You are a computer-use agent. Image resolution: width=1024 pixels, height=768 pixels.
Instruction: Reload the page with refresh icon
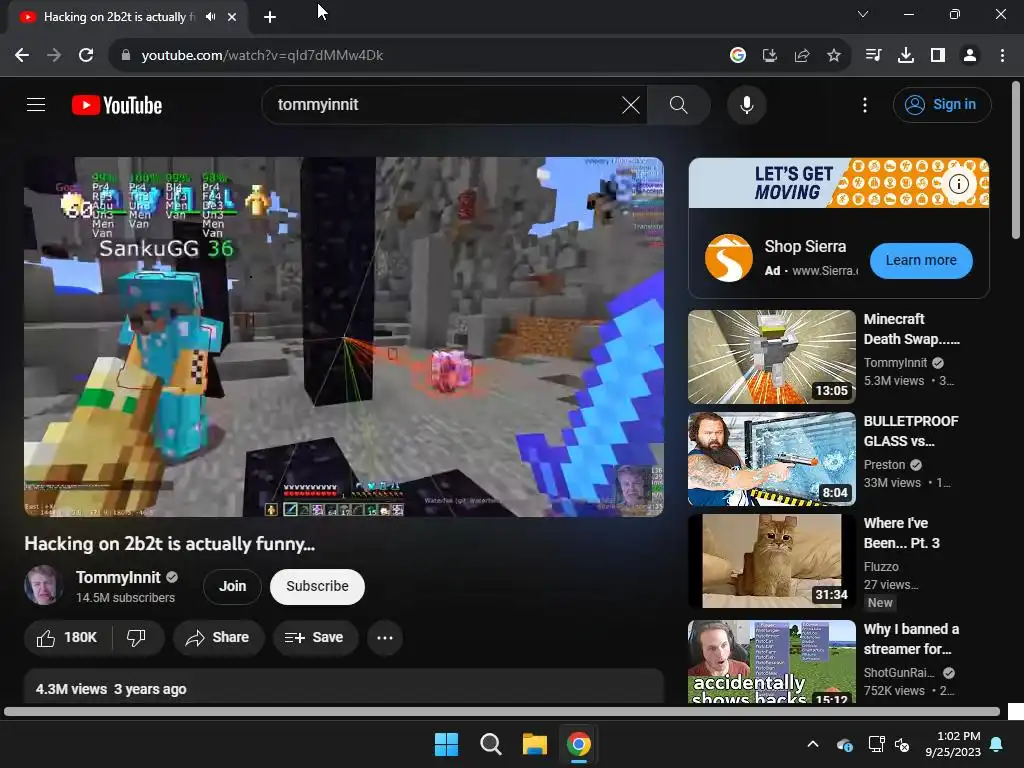(x=86, y=56)
